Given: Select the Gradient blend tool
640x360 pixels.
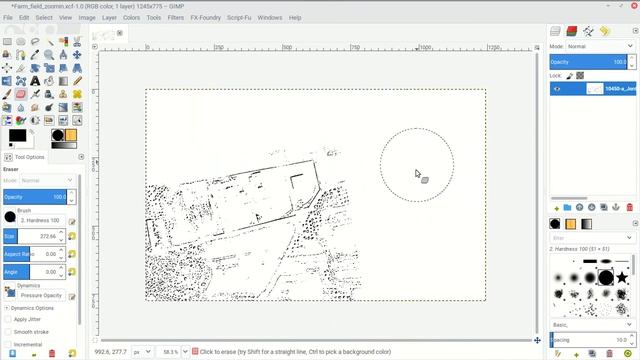Looking at the screenshot, I should click(x=63, y=81).
